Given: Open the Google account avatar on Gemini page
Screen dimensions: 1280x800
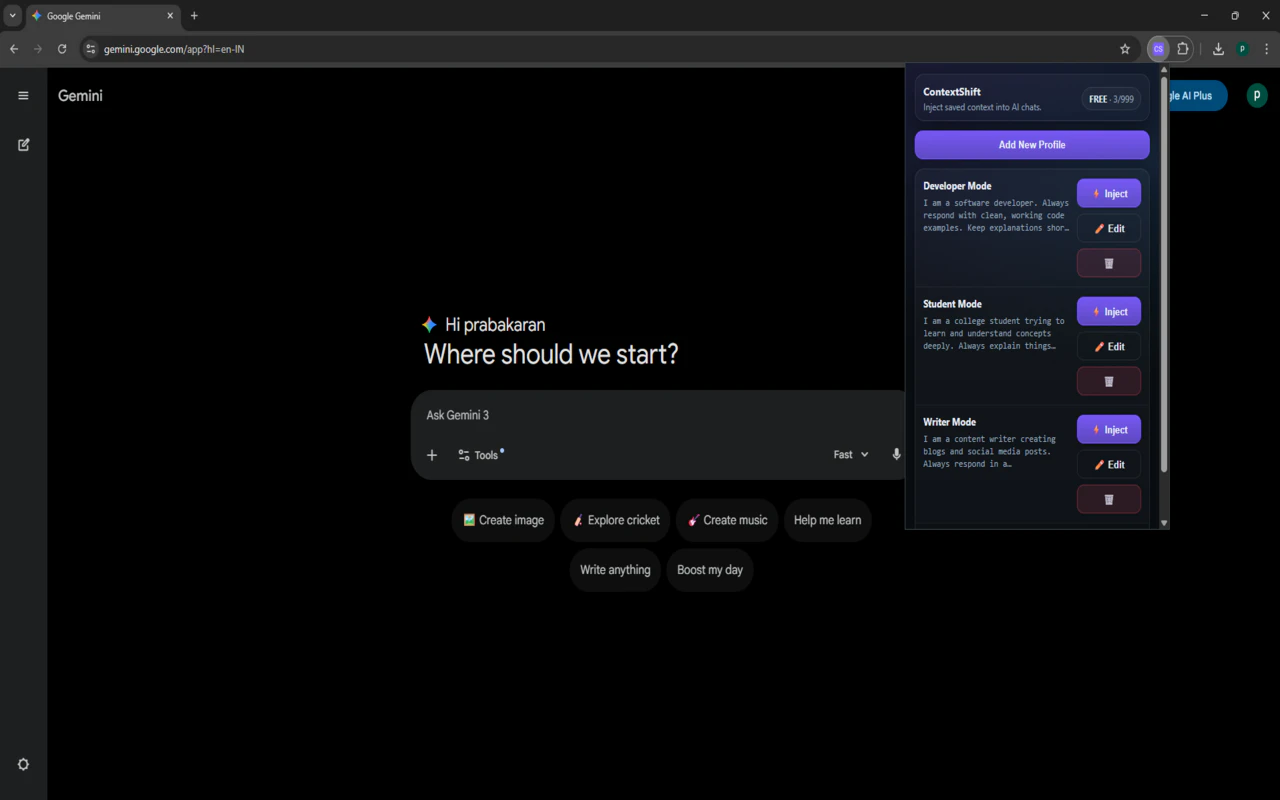Looking at the screenshot, I should 1257,96.
